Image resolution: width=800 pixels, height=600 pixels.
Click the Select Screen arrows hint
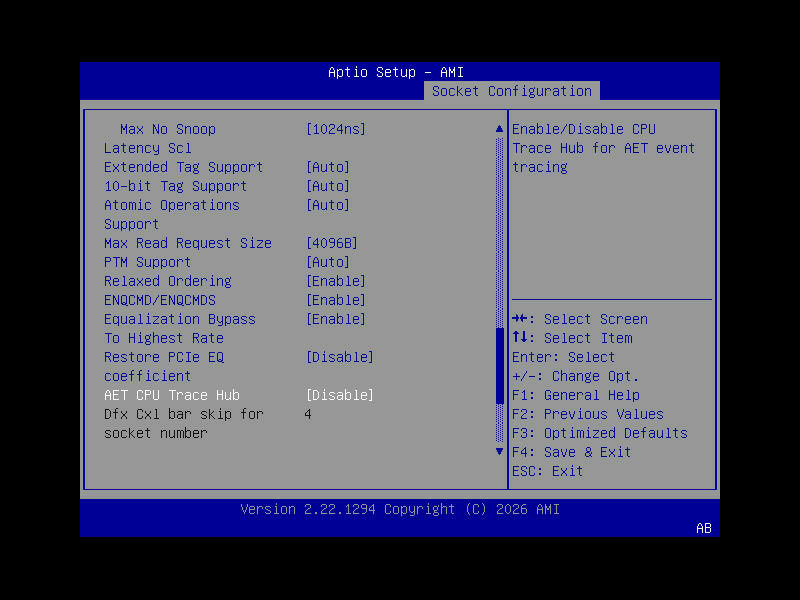click(x=580, y=319)
